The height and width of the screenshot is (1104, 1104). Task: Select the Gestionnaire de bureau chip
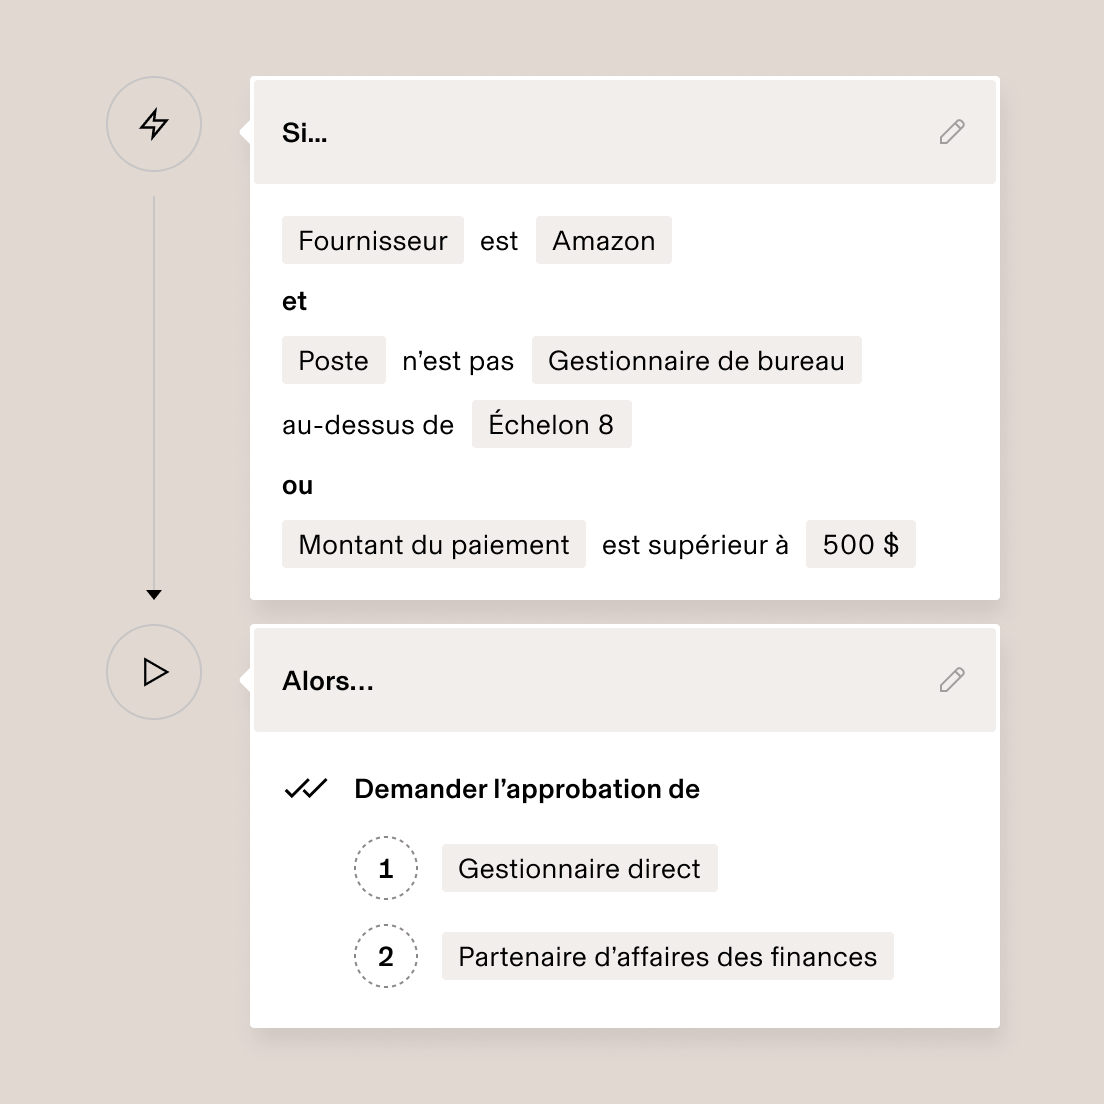pos(696,360)
